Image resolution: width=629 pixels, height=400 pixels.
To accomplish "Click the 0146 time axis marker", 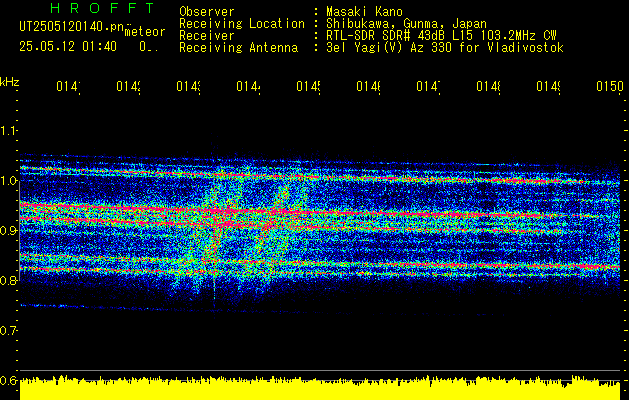I will tap(369, 86).
